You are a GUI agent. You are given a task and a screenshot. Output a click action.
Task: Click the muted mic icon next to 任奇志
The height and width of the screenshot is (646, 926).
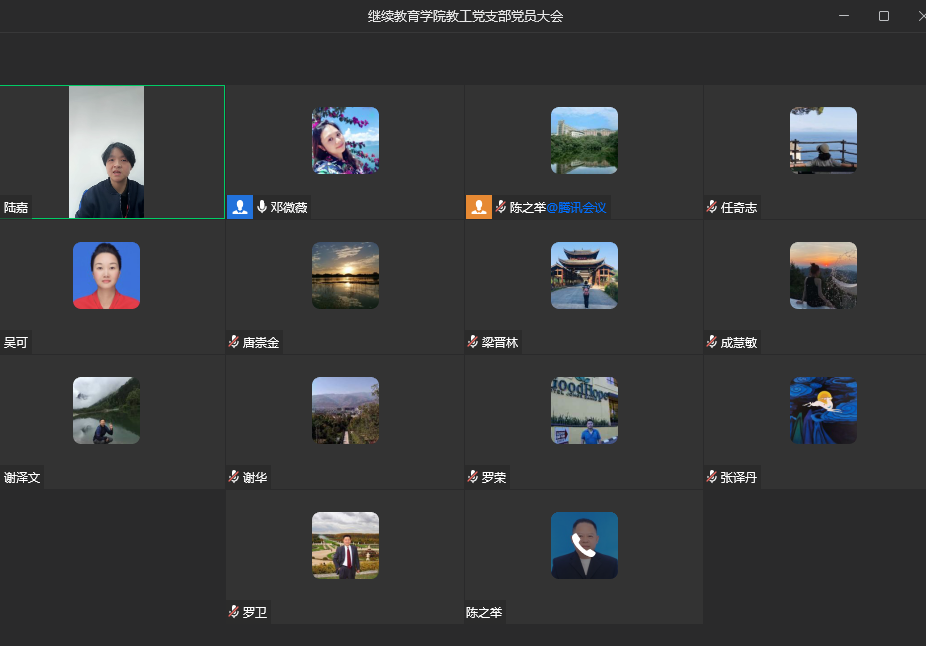coord(712,207)
